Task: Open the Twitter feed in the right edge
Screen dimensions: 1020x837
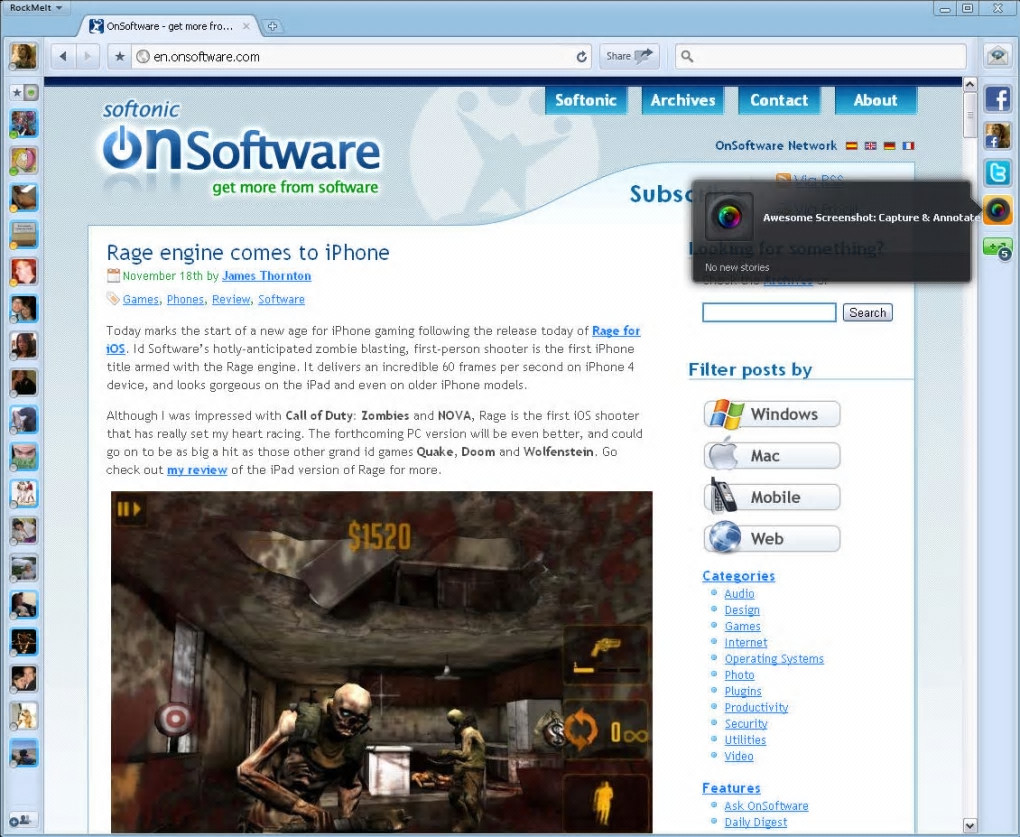Action: tap(997, 173)
